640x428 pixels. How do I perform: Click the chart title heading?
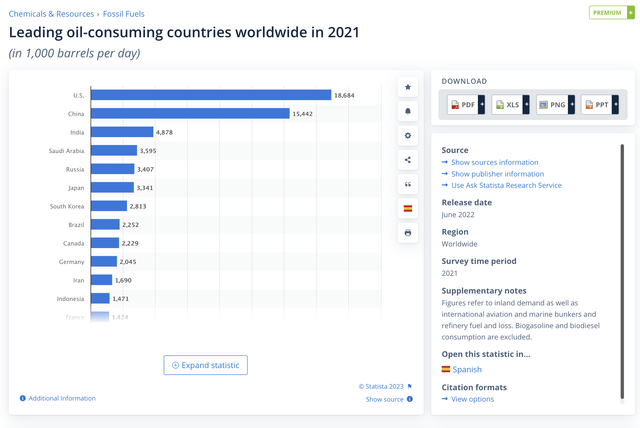pyautogui.click(x=184, y=32)
